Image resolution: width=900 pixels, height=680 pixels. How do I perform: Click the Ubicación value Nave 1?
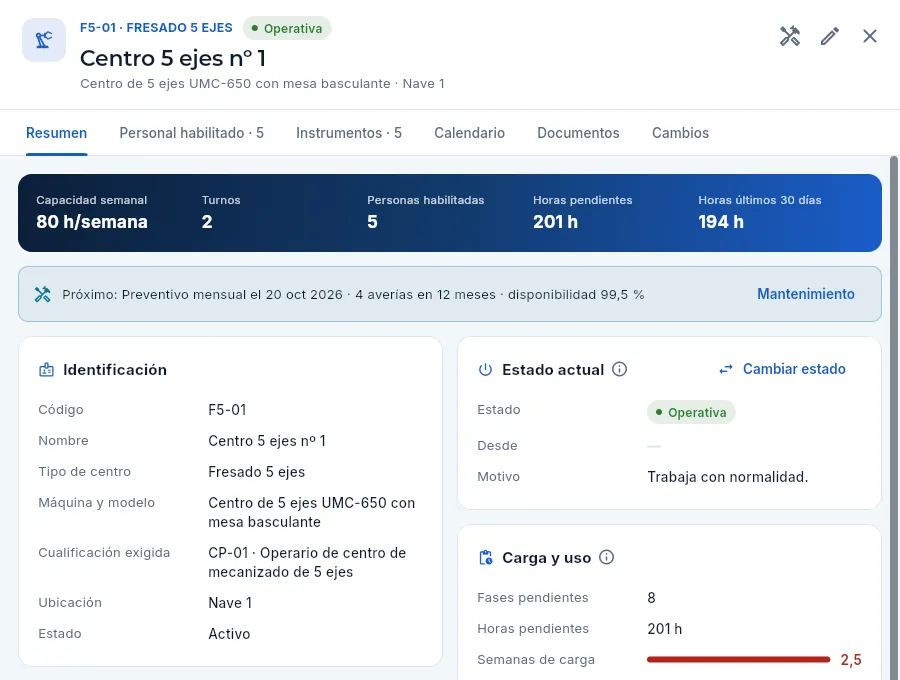click(230, 603)
